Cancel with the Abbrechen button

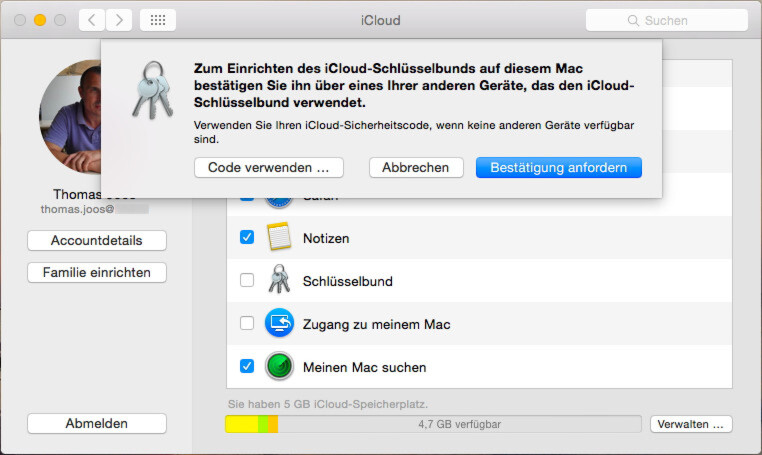(x=416, y=168)
